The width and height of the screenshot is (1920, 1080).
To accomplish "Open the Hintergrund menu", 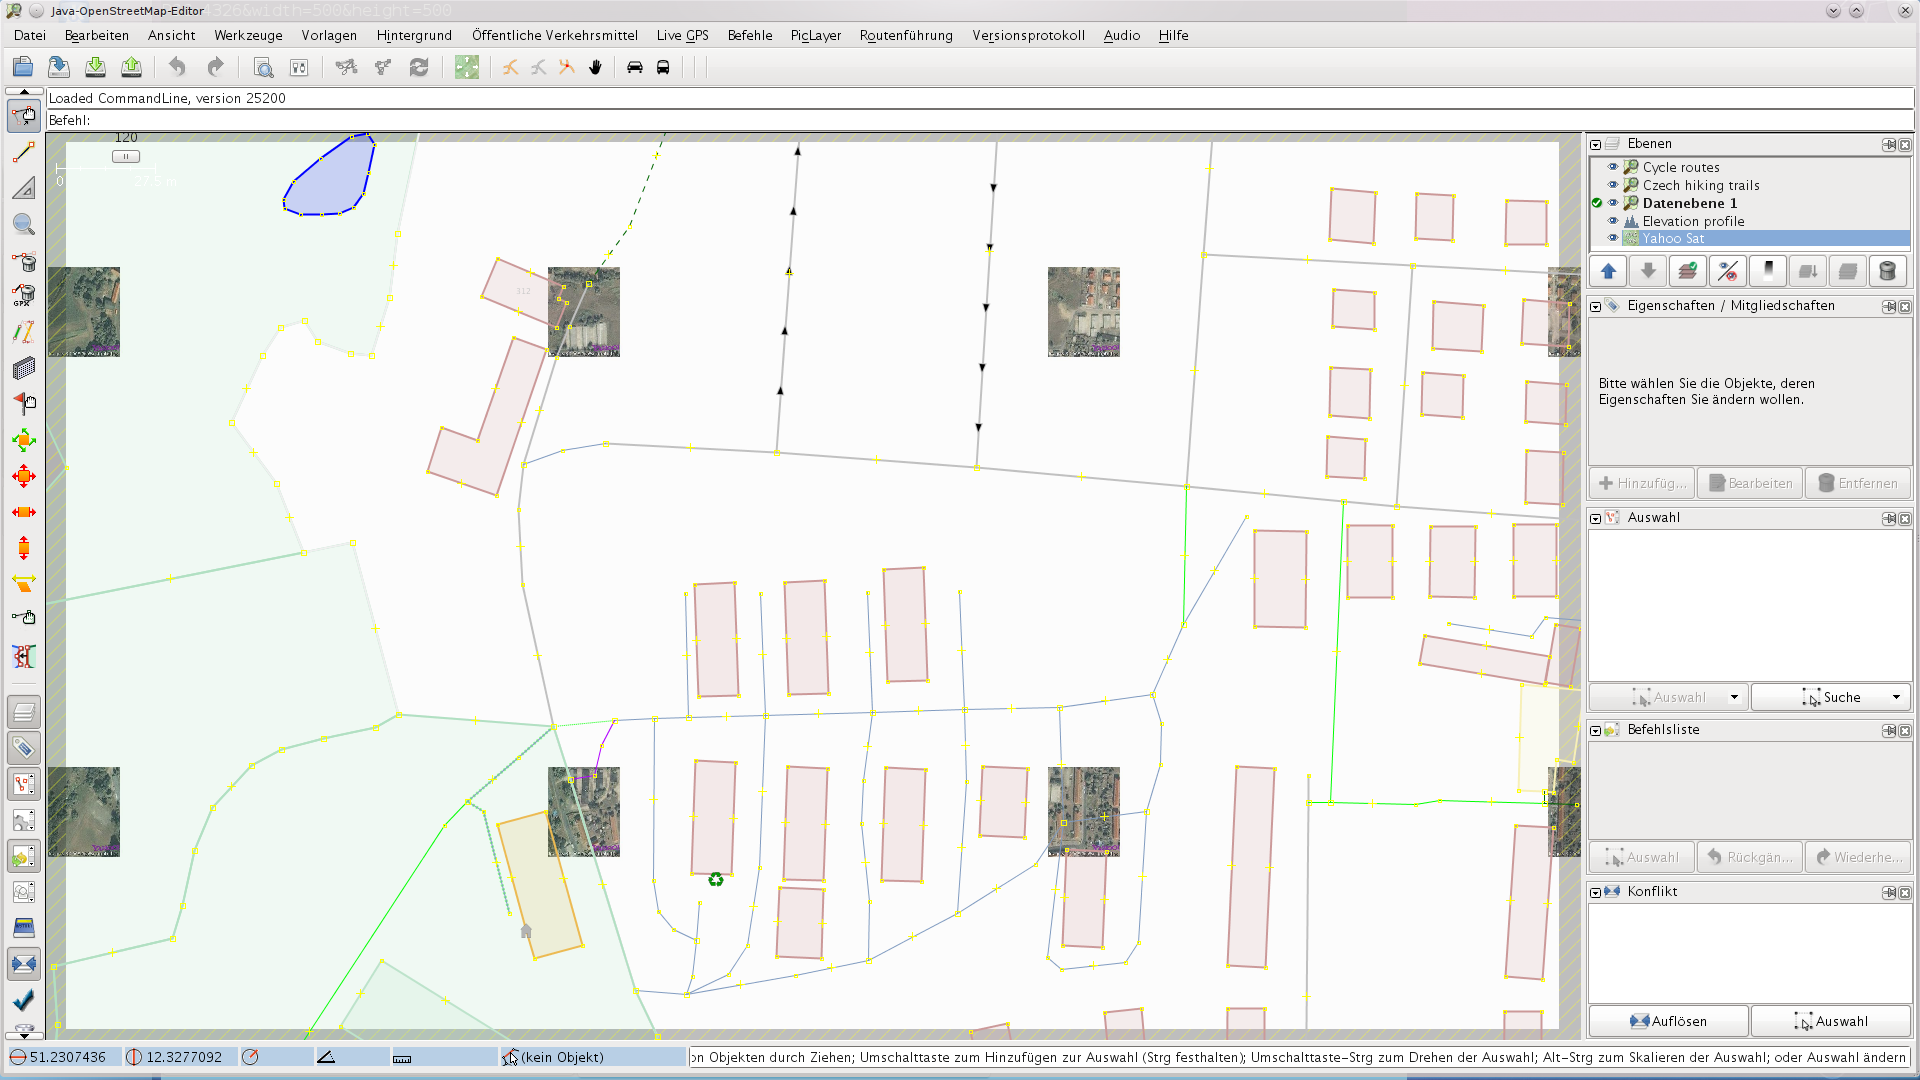I will (x=414, y=35).
